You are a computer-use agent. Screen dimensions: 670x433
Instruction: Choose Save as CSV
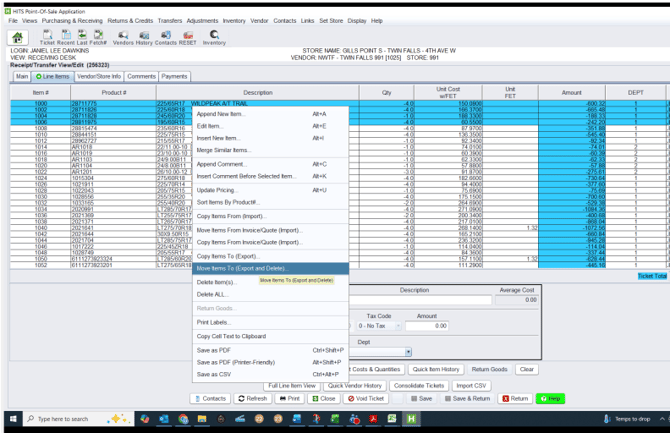[270, 374]
